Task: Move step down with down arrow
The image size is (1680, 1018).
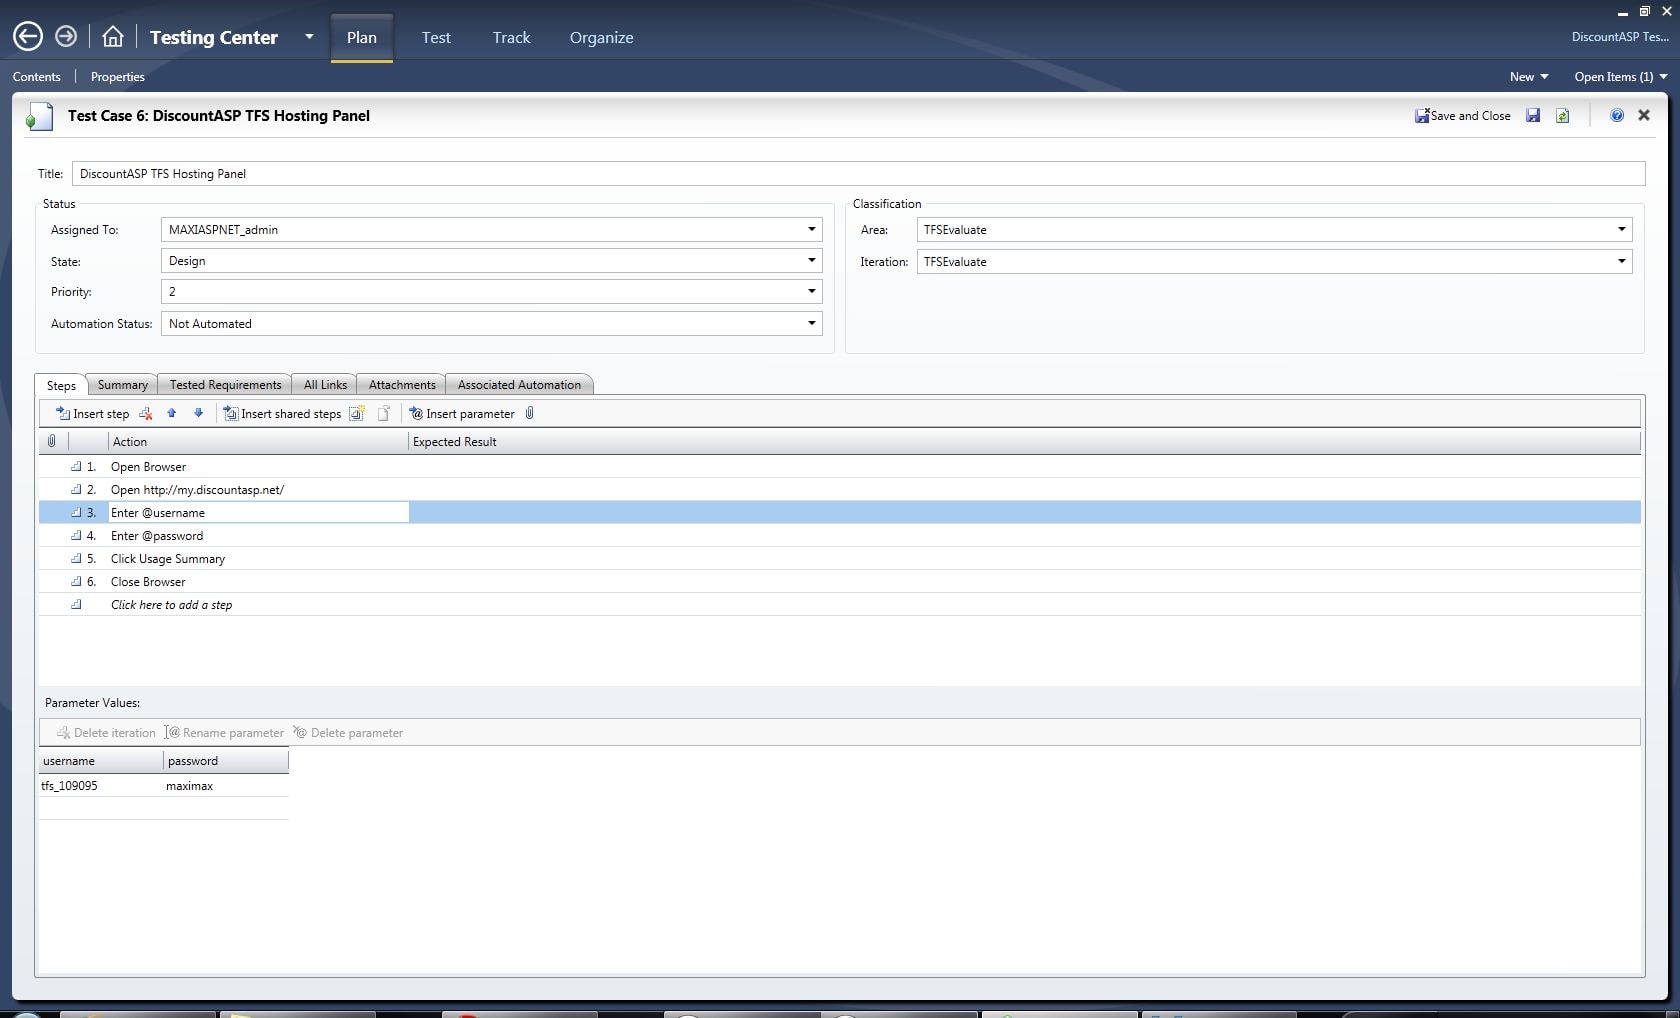Action: click(198, 413)
